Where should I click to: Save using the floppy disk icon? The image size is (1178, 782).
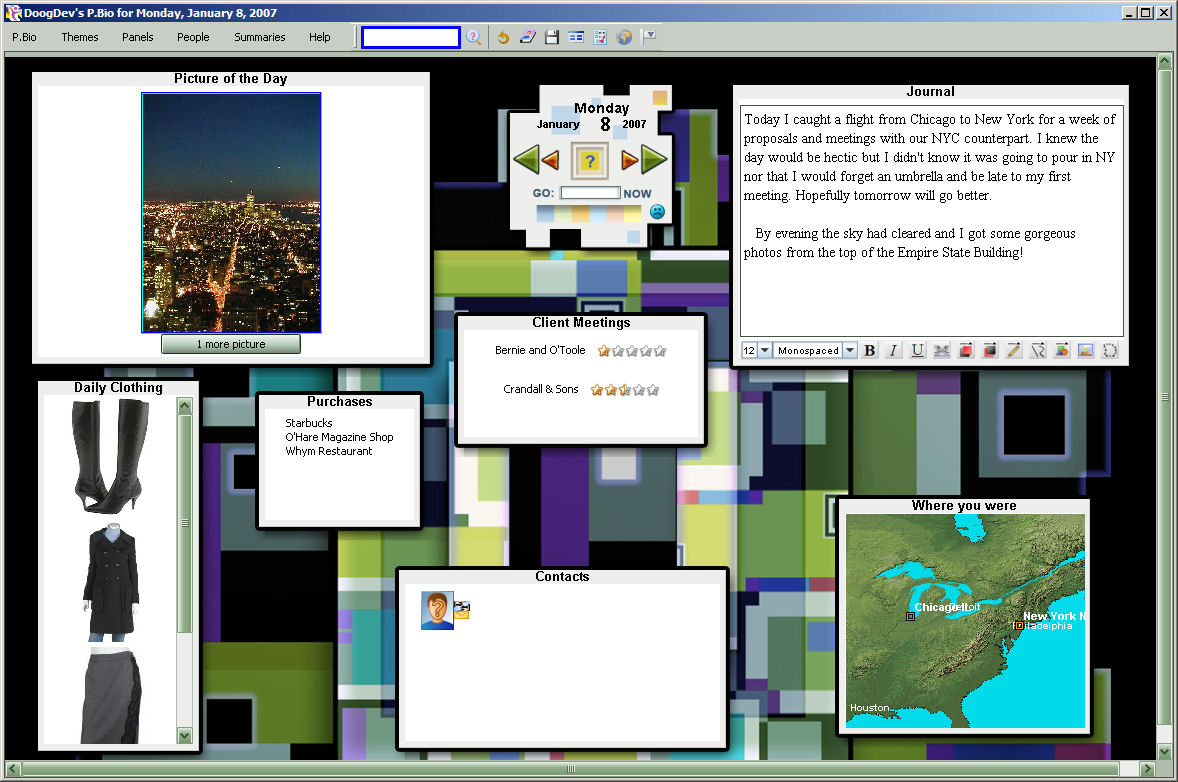point(551,37)
